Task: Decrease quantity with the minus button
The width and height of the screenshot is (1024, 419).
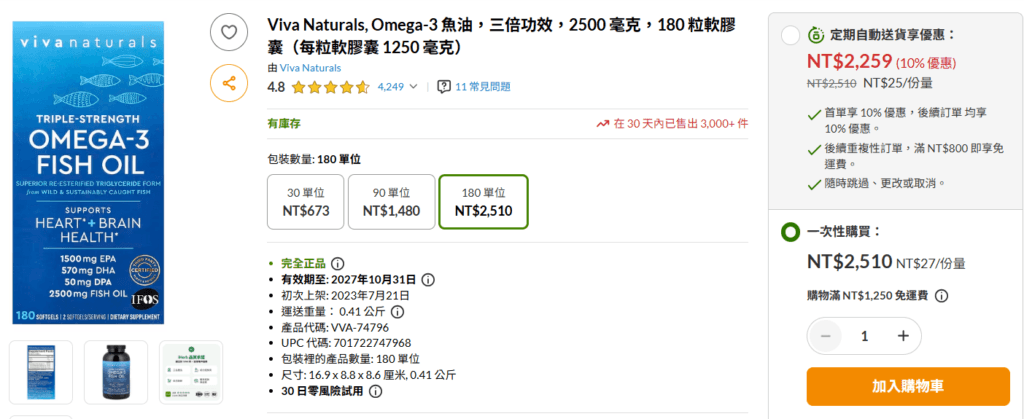Action: pos(825,336)
